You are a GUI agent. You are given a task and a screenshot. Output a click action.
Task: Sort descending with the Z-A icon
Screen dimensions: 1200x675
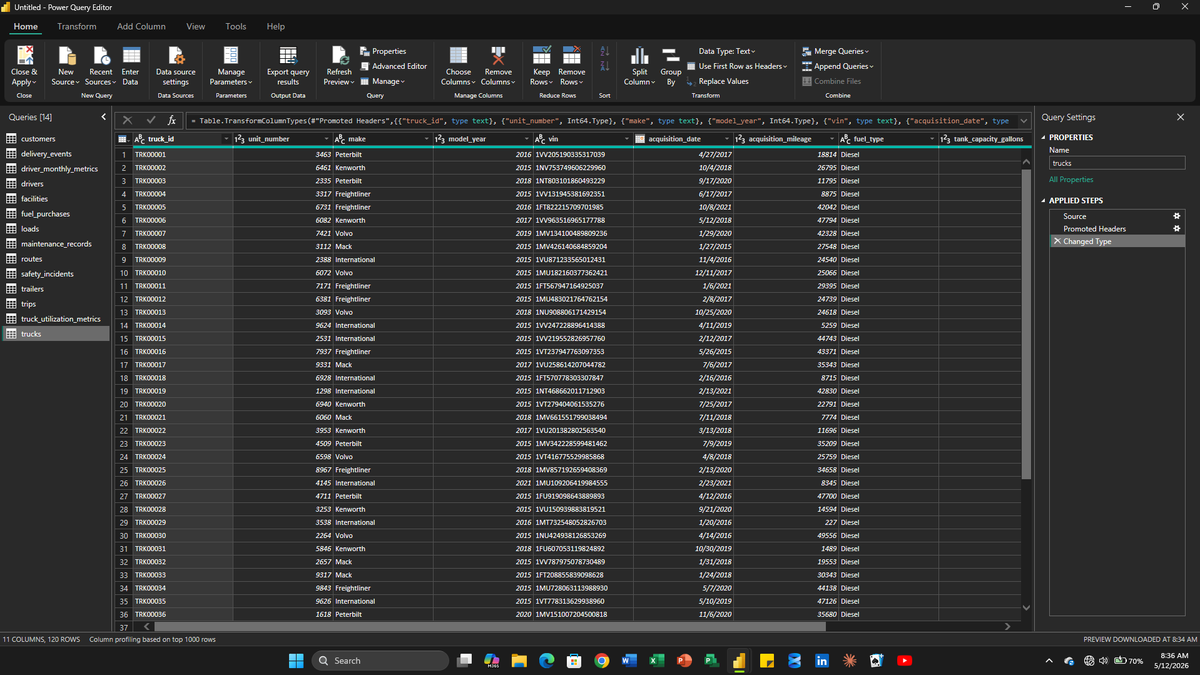click(604, 66)
